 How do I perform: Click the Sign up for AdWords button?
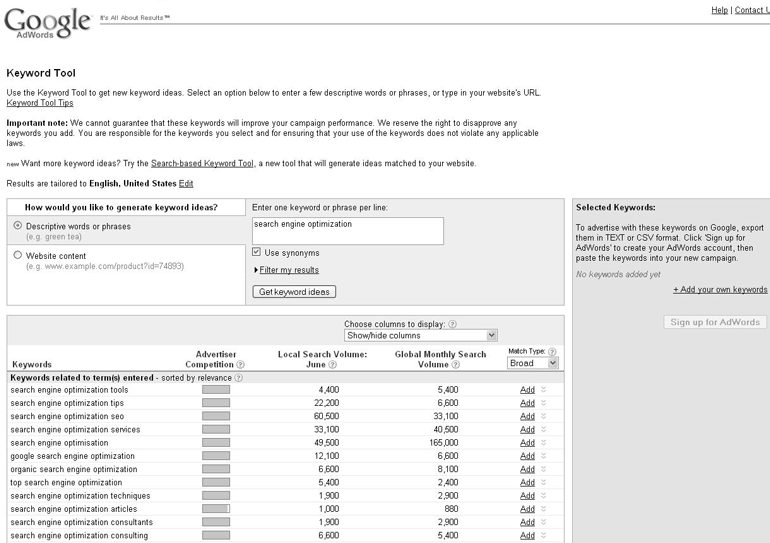tap(715, 322)
